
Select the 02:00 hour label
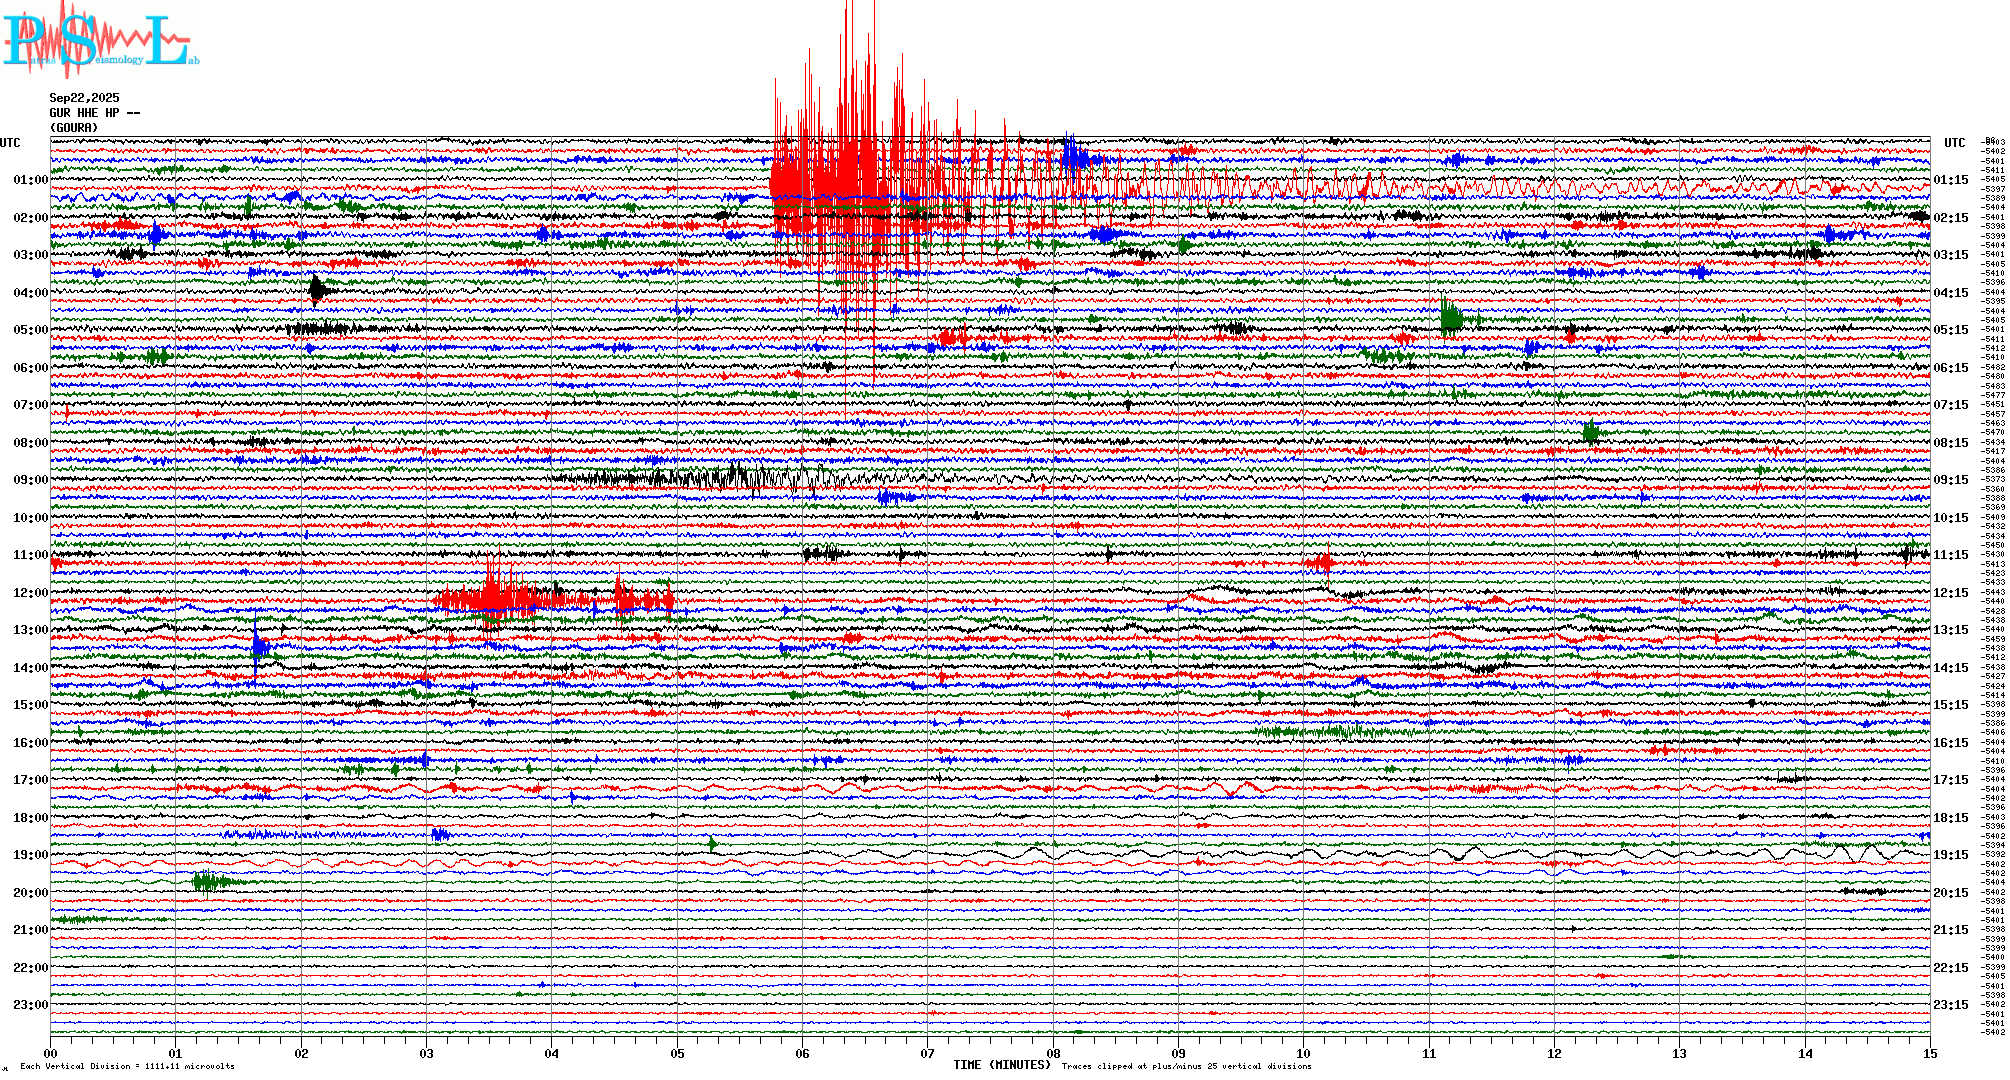pos(30,218)
